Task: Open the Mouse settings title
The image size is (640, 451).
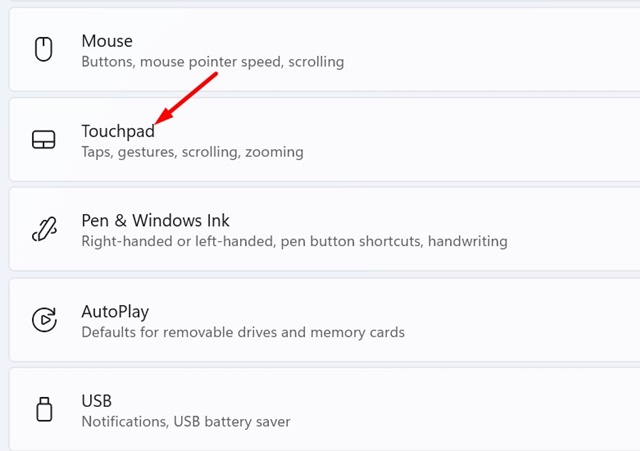Action: 107,41
